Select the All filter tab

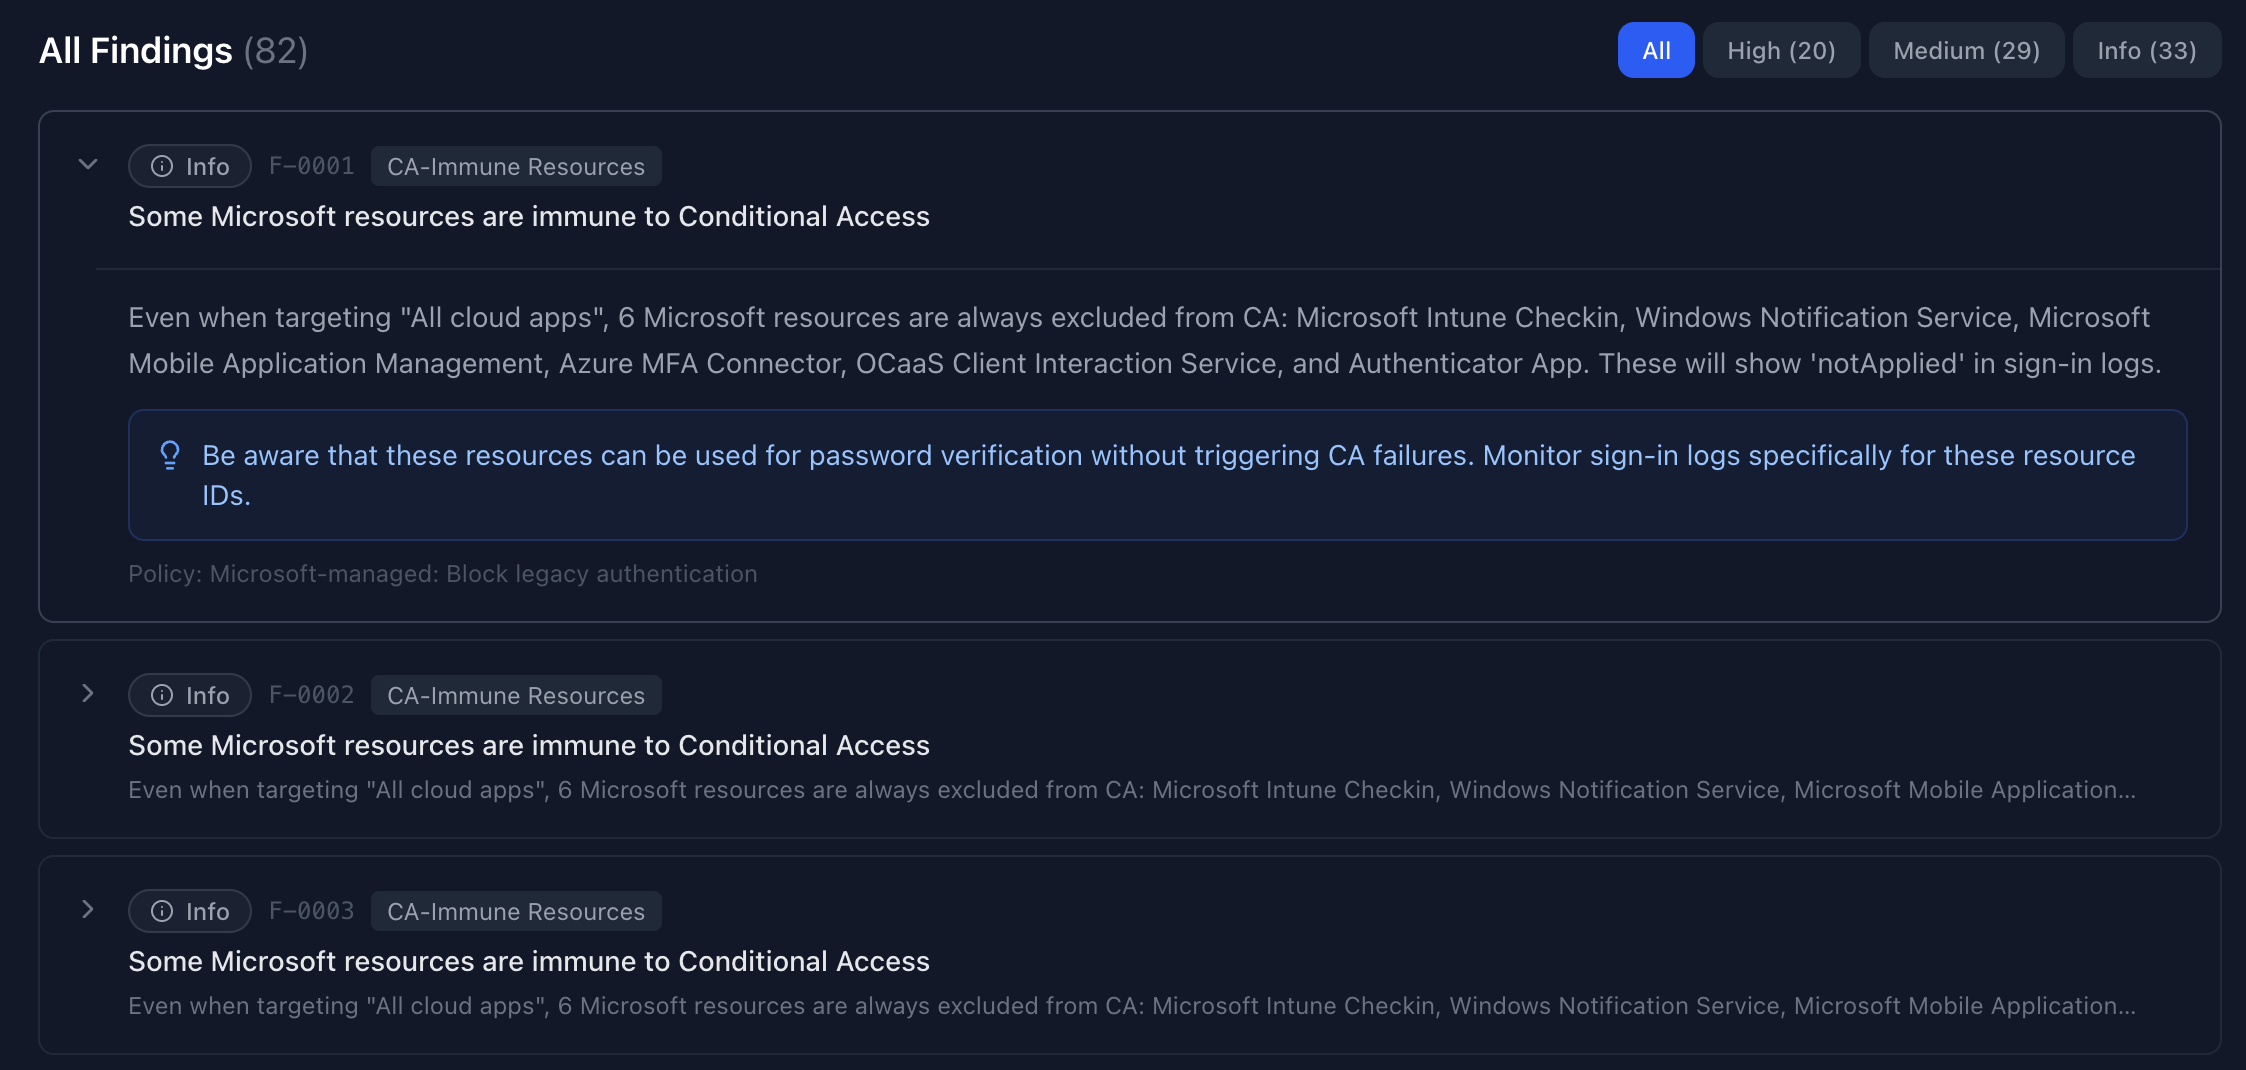click(1656, 50)
